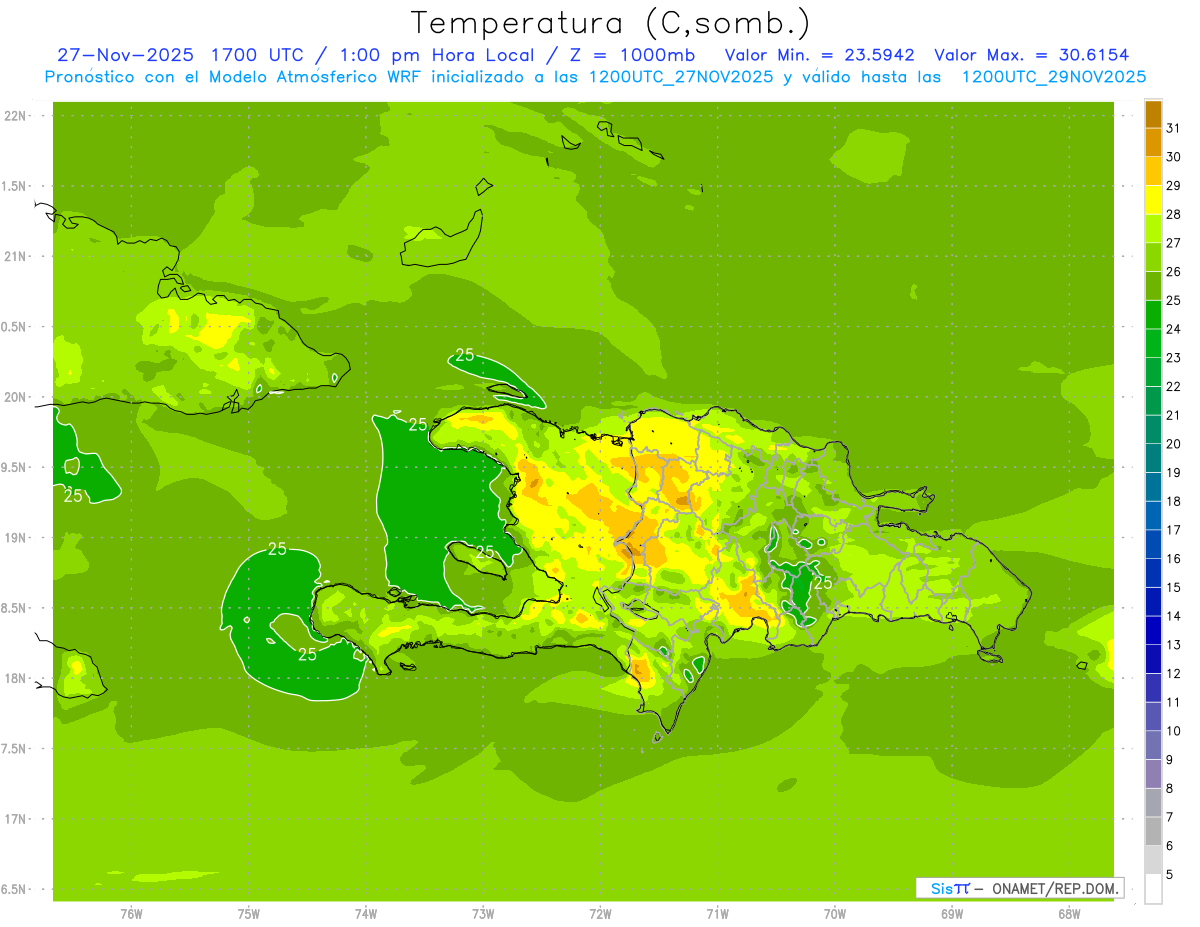Click the legend label 27
The width and height of the screenshot is (1200, 927).
click(1173, 243)
